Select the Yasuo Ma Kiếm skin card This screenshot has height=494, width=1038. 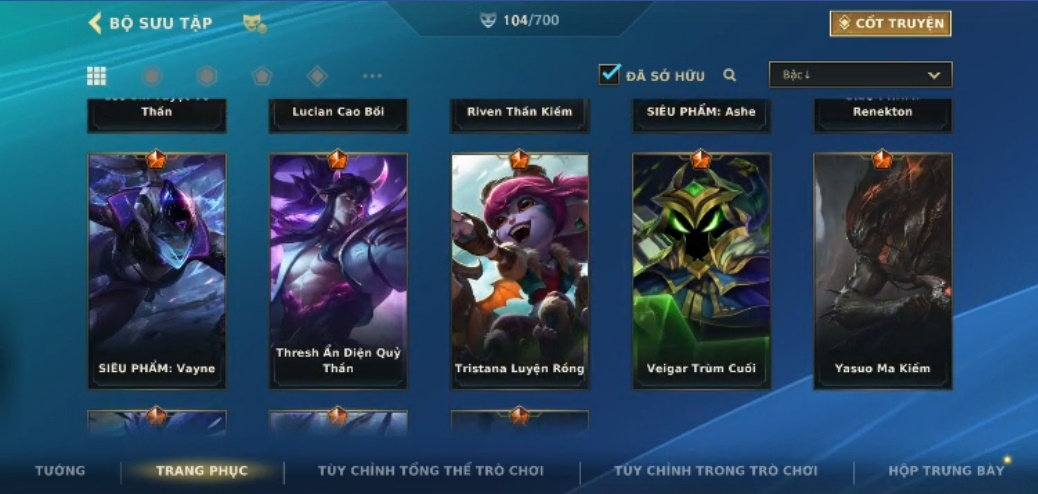tap(883, 271)
